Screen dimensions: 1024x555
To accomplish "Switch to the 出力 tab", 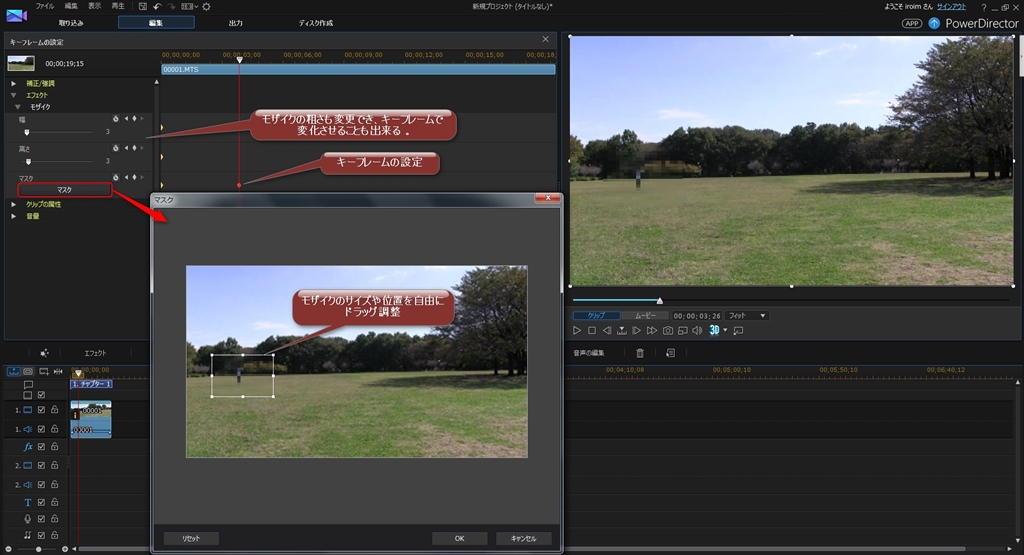I will point(235,22).
